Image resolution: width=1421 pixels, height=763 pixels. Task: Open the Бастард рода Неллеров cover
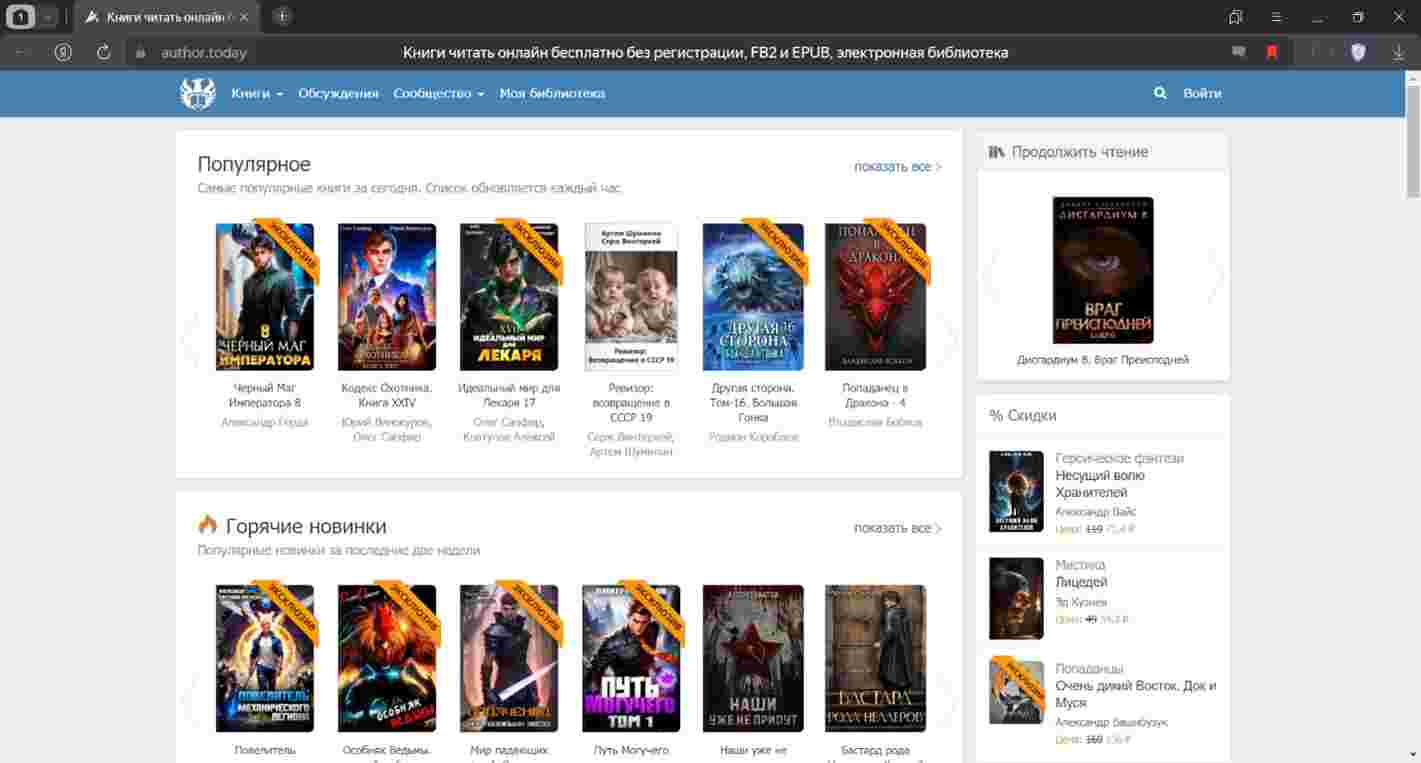(875, 658)
